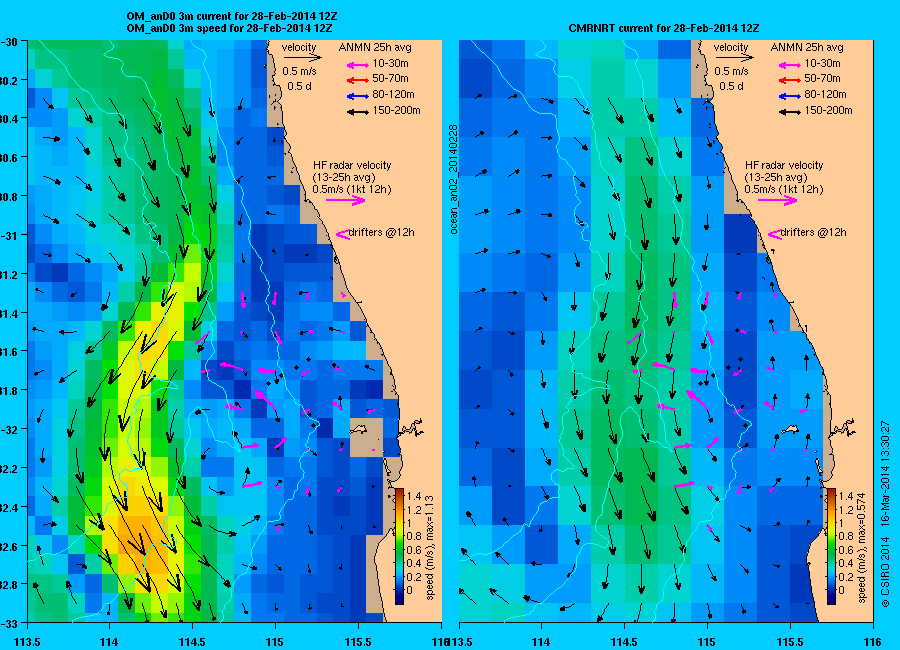Click the '0.5 d' label in the CMRNRT panel
This screenshot has width=900, height=650.
pos(731,86)
